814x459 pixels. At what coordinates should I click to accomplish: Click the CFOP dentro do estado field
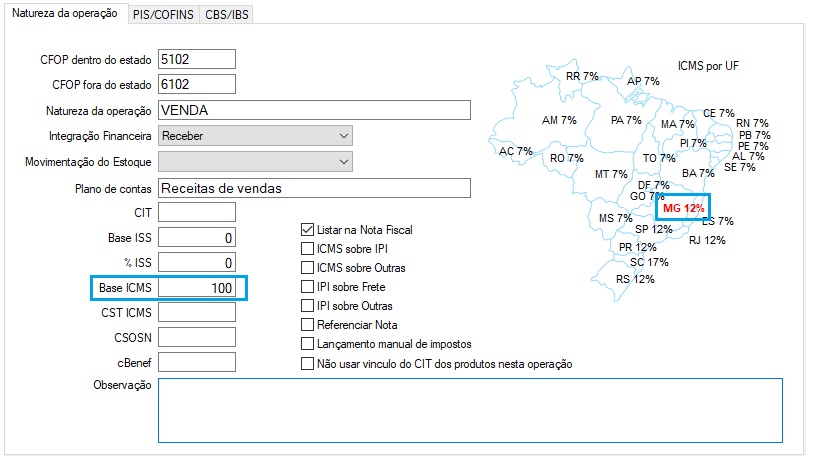[x=196, y=59]
